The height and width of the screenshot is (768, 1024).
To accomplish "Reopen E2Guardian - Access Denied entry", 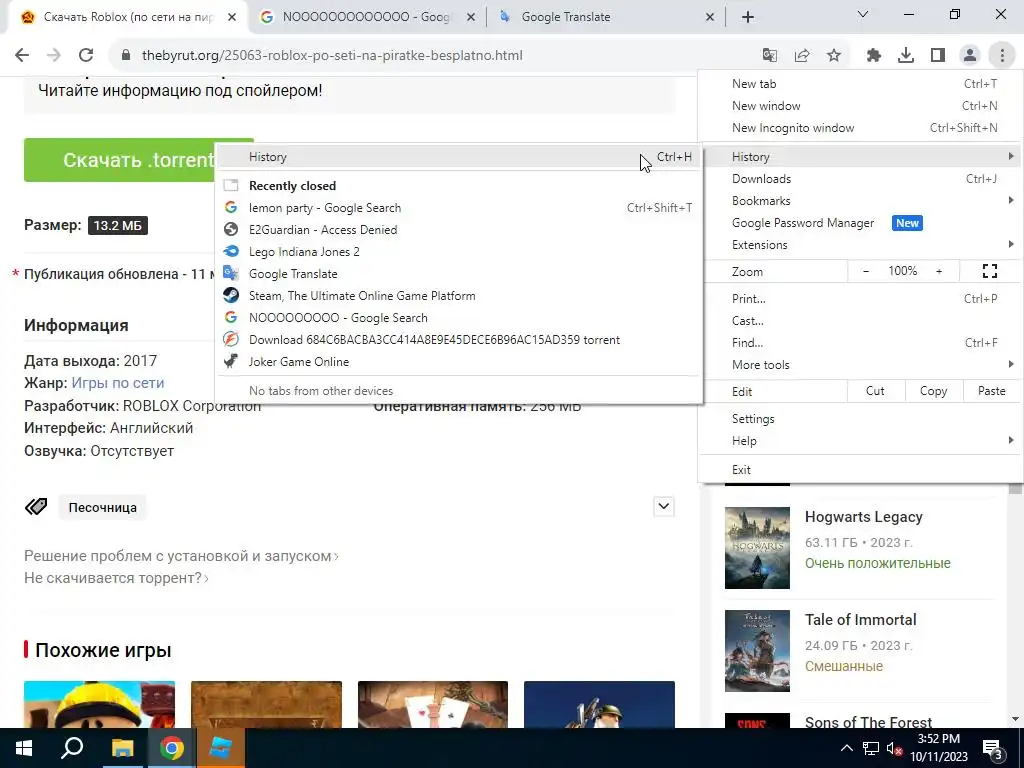I will coord(458,230).
